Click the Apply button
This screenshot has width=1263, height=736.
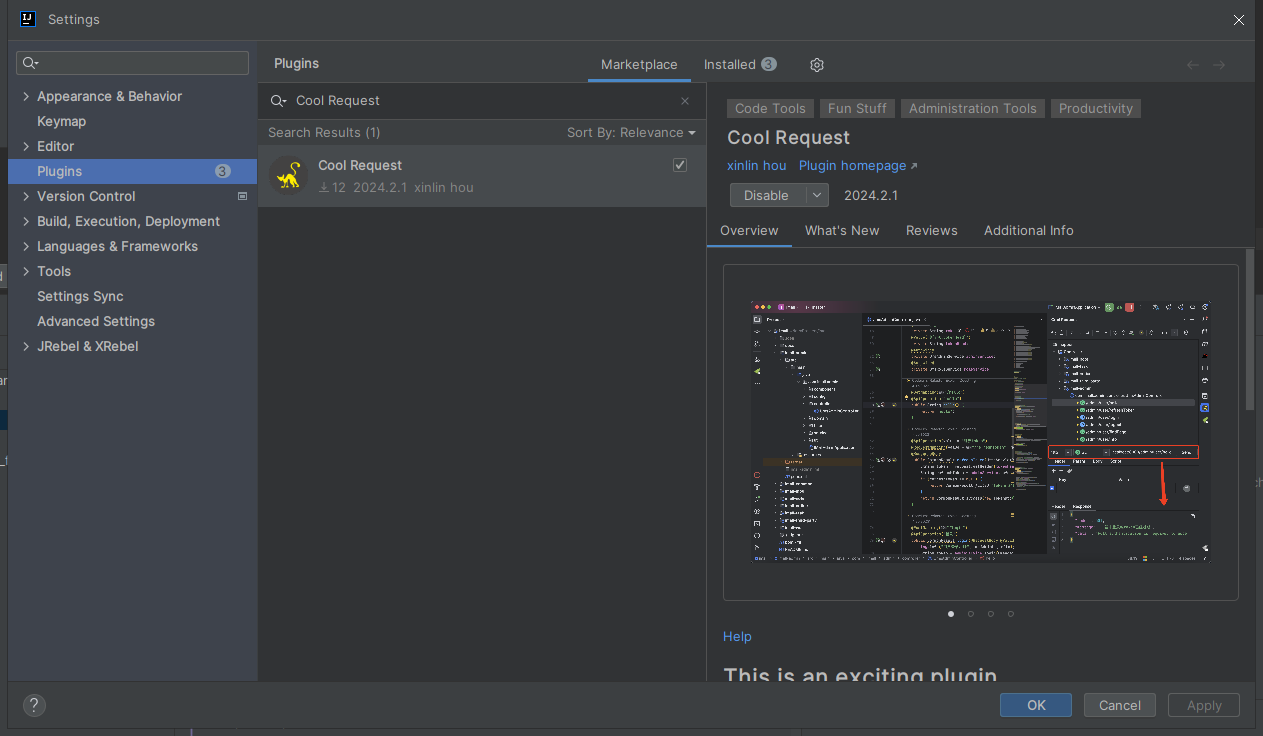[1204, 705]
